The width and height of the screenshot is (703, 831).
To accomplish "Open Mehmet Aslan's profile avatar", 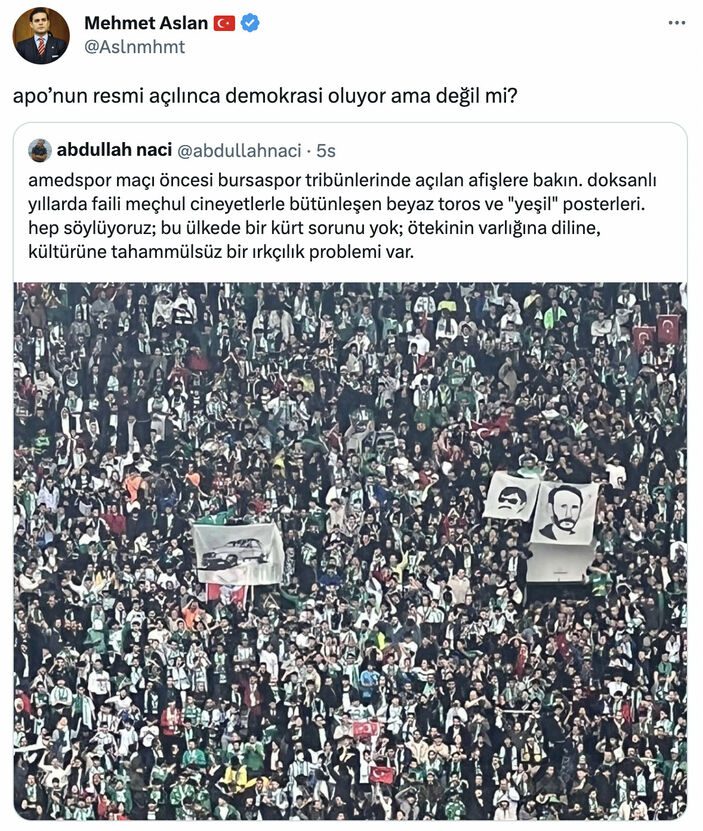I will tap(41, 36).
